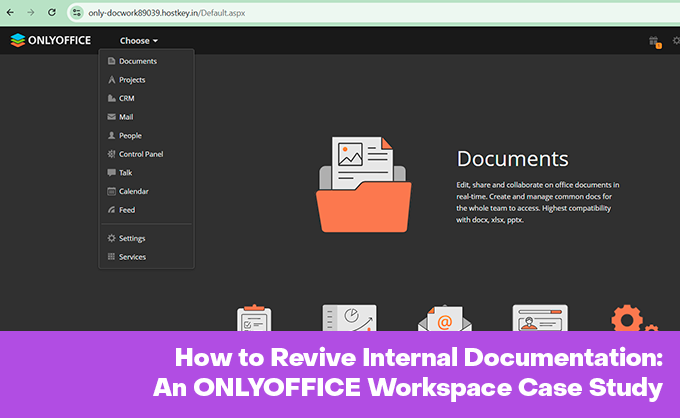Click the Documents heading text

(512, 159)
